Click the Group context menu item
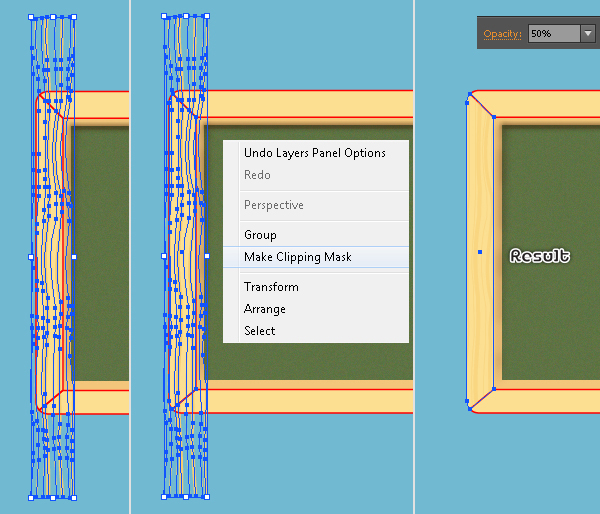The height and width of the screenshot is (514, 600). point(316,235)
